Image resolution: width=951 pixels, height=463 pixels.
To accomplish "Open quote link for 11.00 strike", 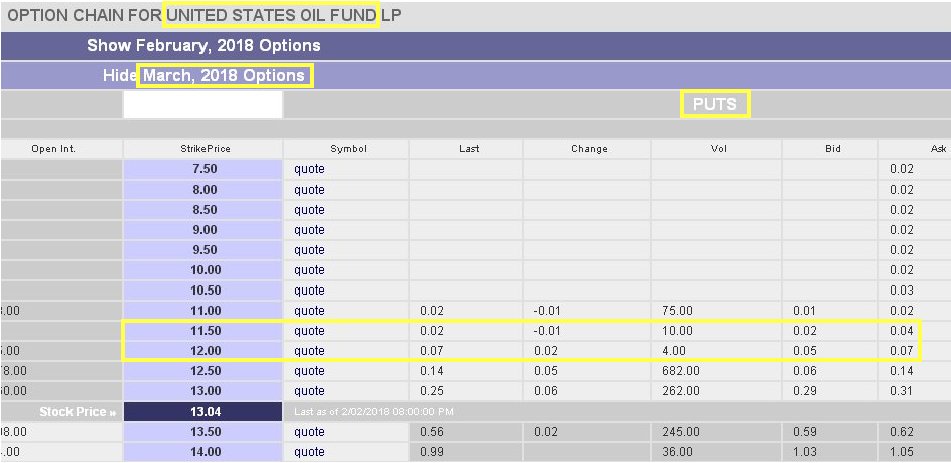I will 309,311.
